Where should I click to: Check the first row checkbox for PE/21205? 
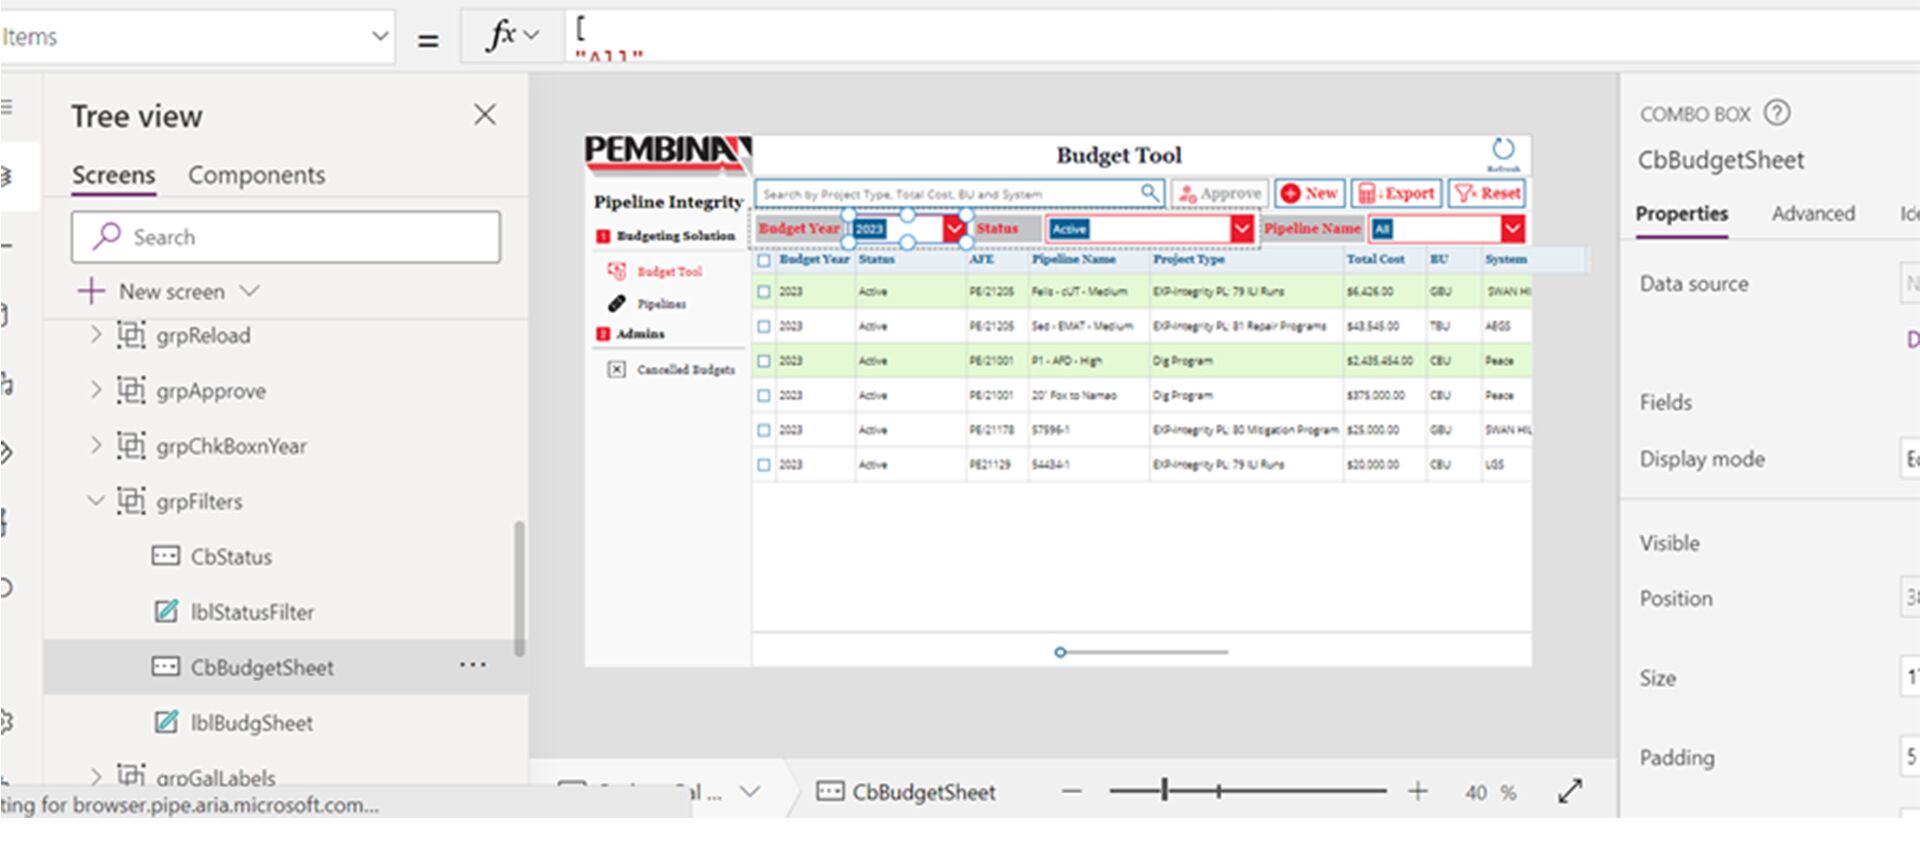click(764, 292)
